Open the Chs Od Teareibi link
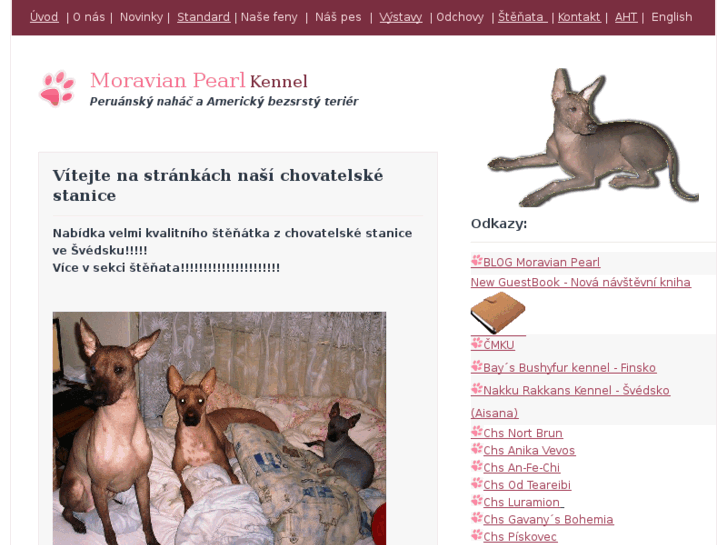The height and width of the screenshot is (545, 727). [x=527, y=485]
